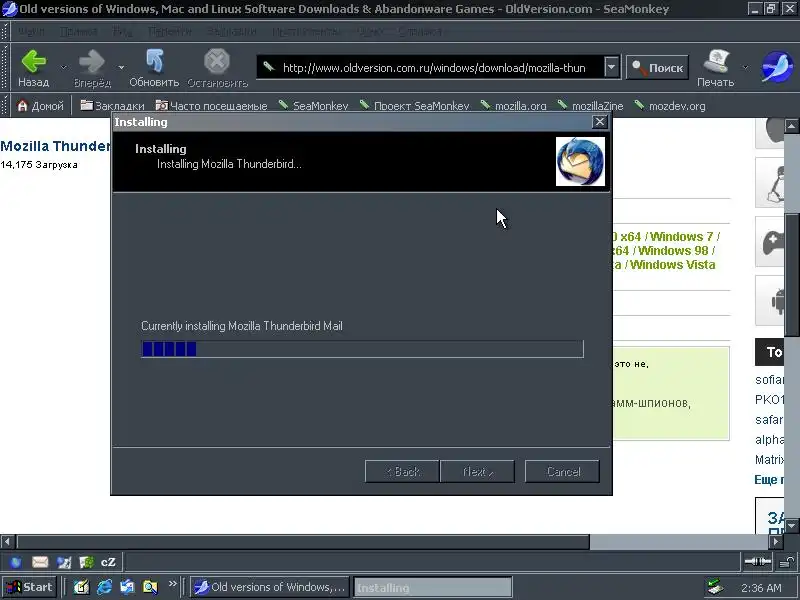Click the Outlook Express quick launch icon

coord(127,587)
